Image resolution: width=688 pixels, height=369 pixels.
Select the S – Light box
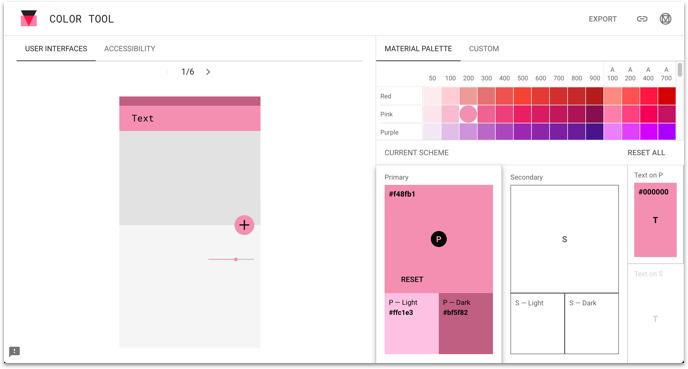click(x=537, y=323)
